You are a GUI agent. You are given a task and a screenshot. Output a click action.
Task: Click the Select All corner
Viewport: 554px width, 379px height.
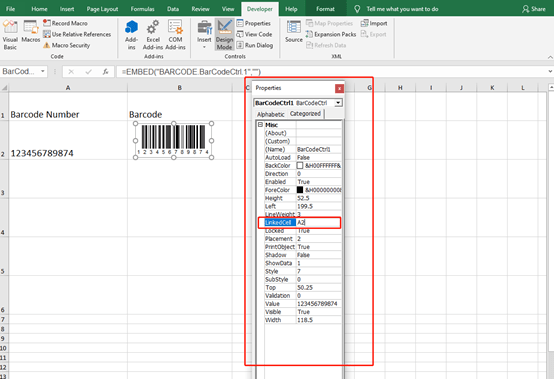click(4, 87)
